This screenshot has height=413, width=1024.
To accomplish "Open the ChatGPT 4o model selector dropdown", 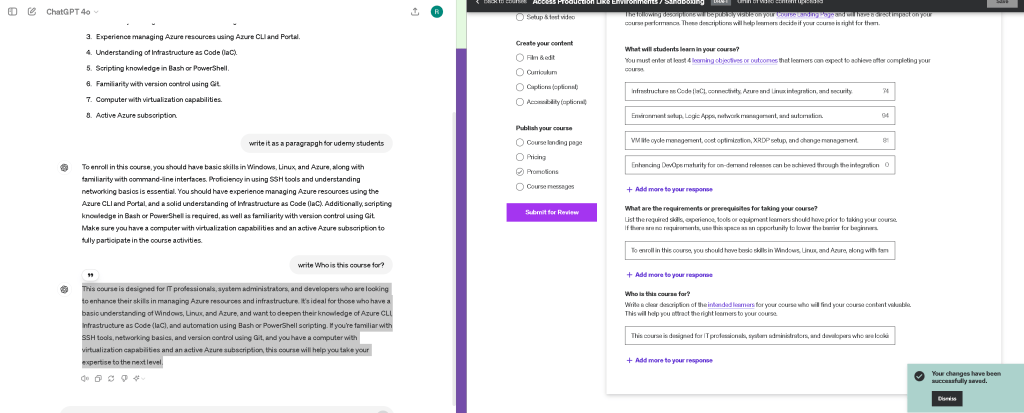I will [x=72, y=12].
